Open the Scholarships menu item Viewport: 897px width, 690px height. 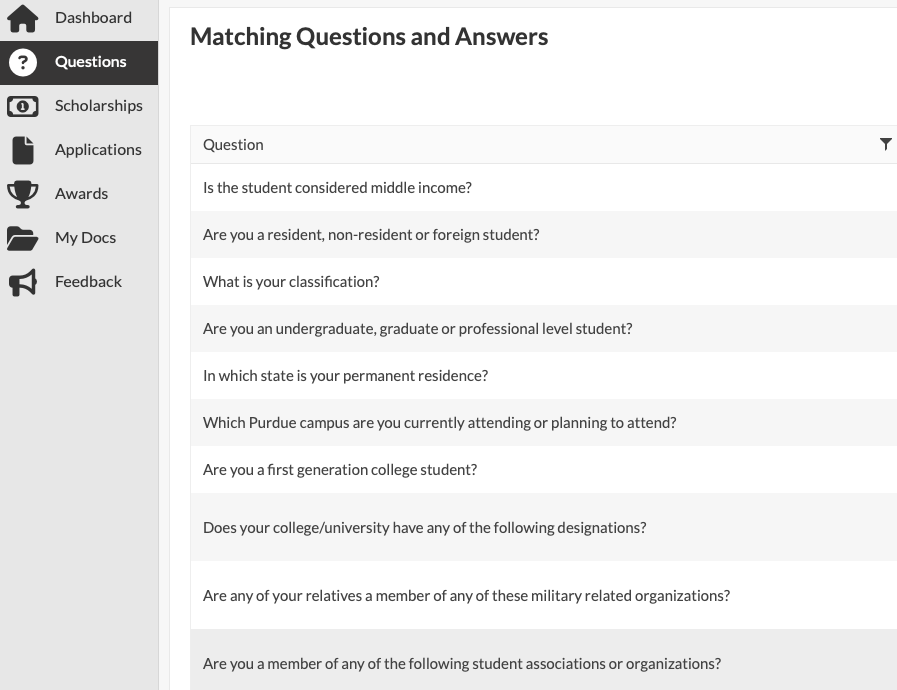98,106
